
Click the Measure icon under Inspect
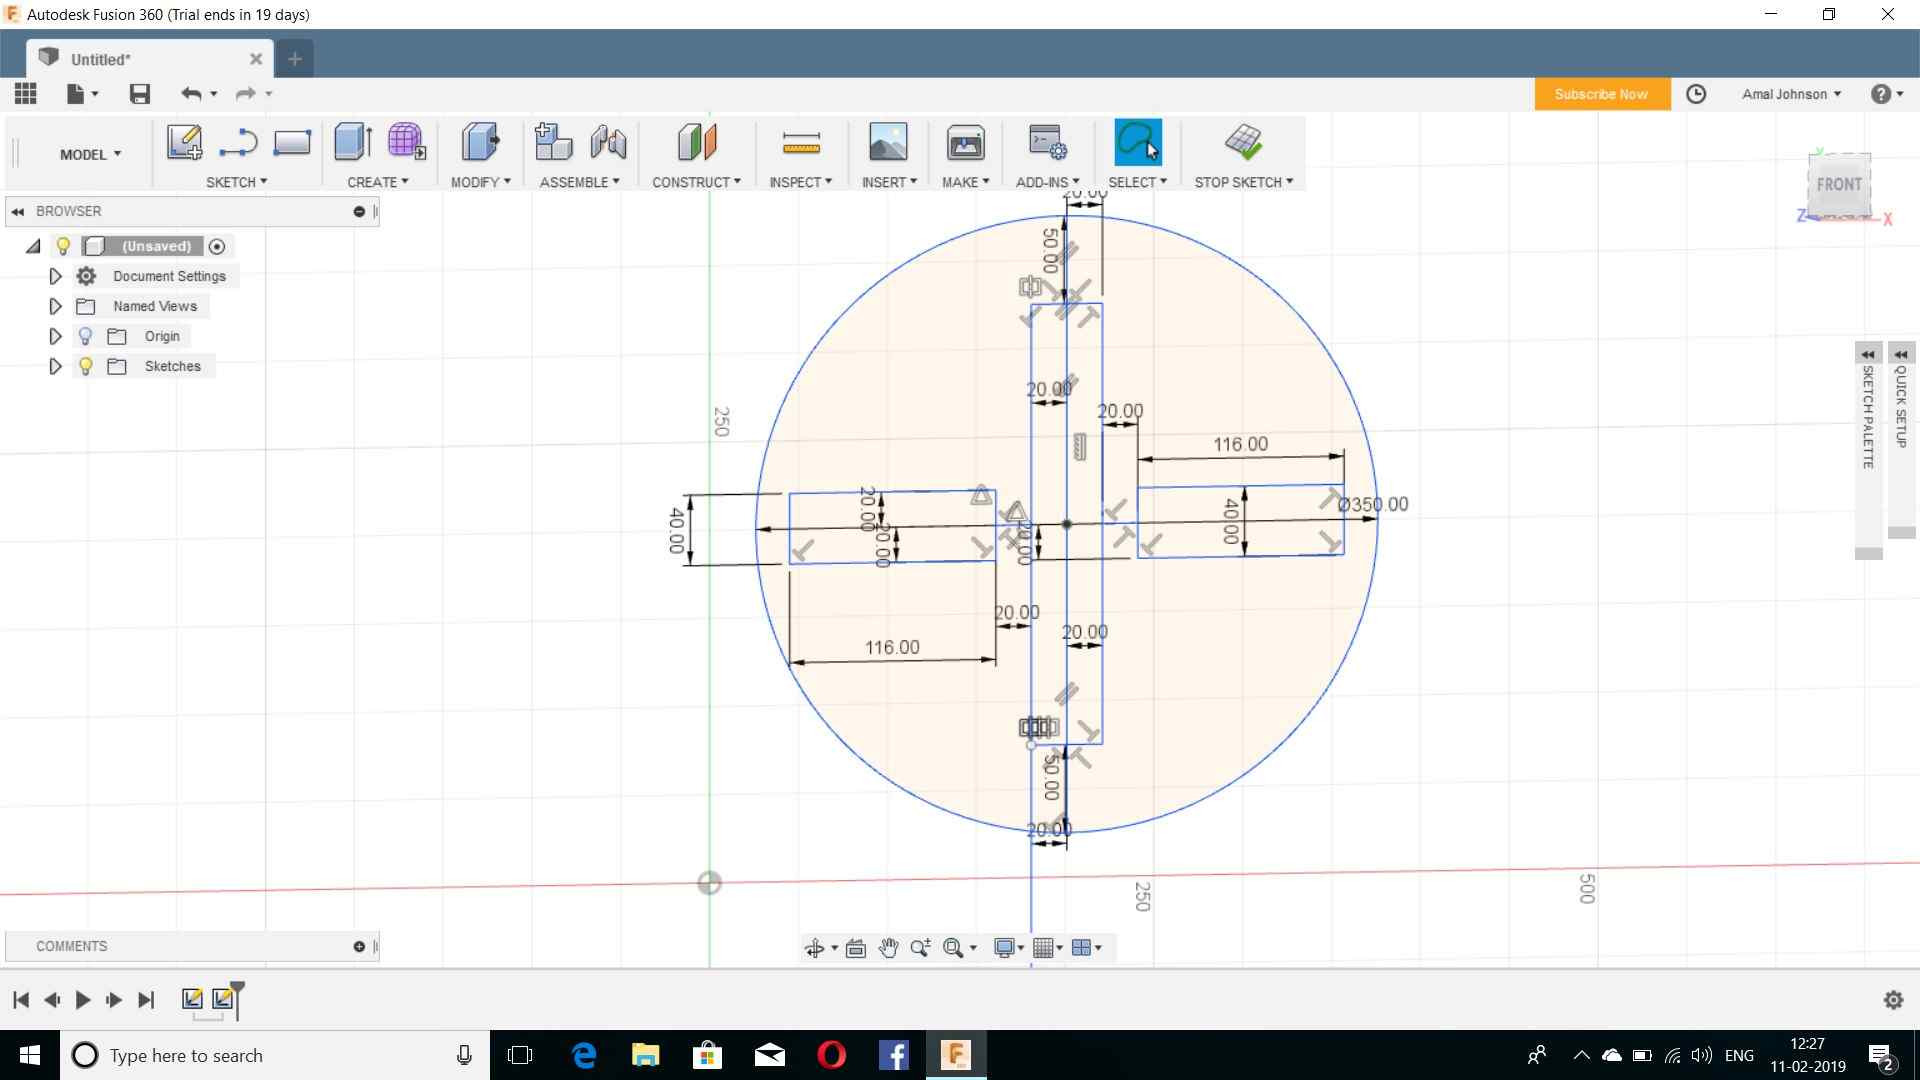801,143
